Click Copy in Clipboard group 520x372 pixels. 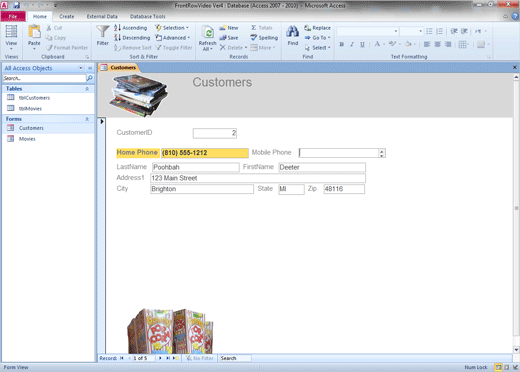tap(56, 38)
